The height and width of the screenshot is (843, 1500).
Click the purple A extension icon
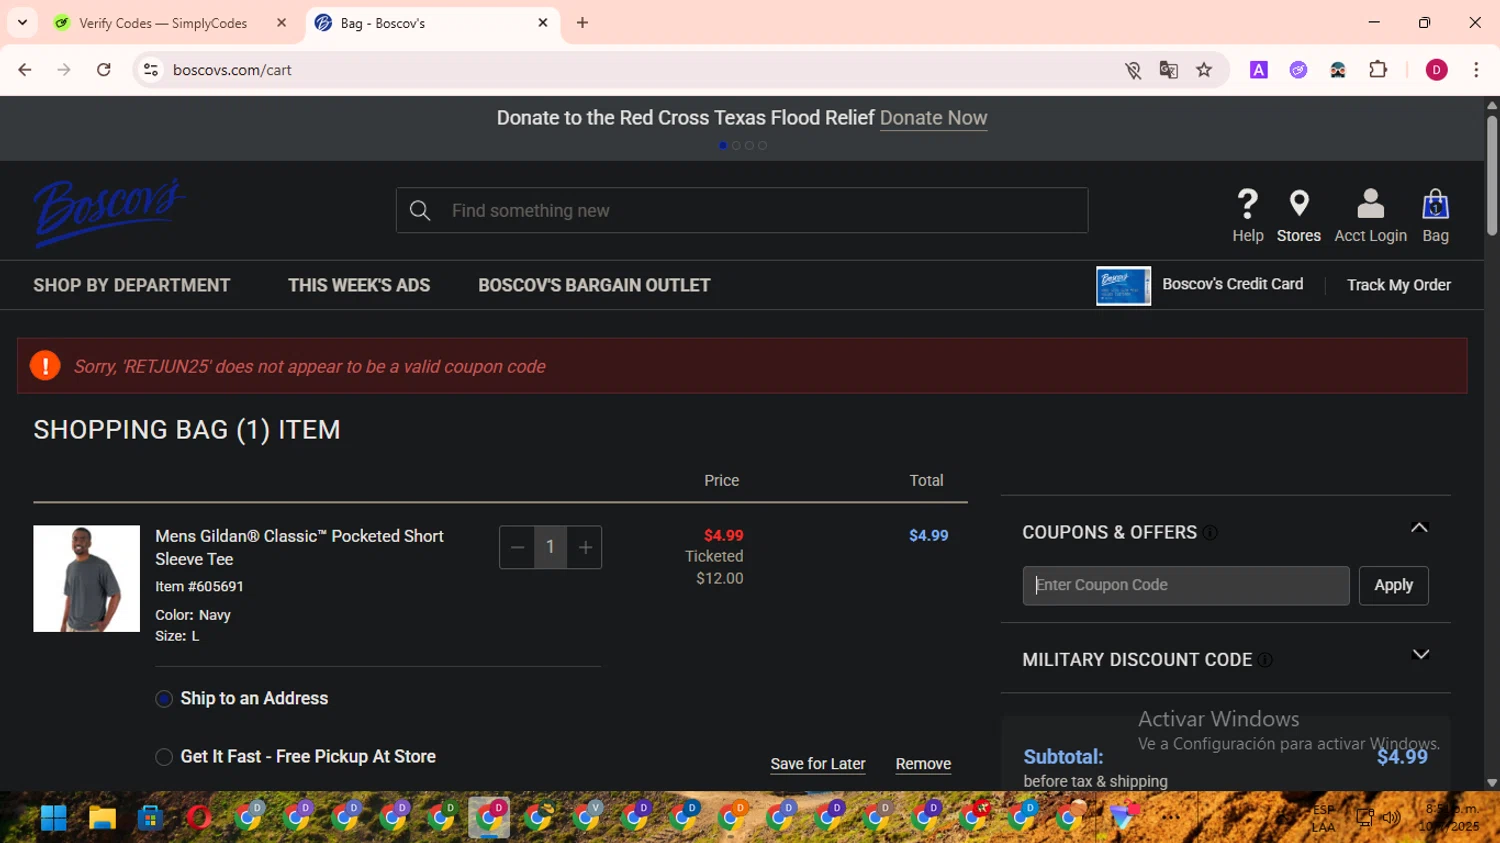pos(1259,70)
